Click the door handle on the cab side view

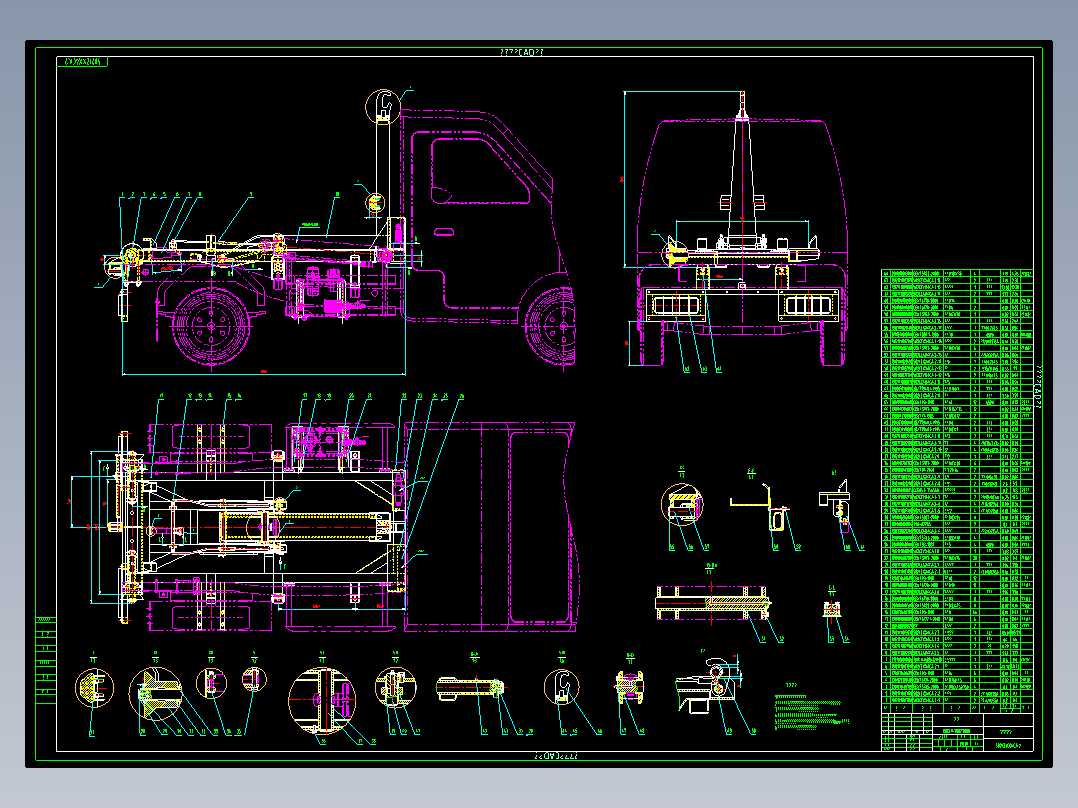click(444, 232)
